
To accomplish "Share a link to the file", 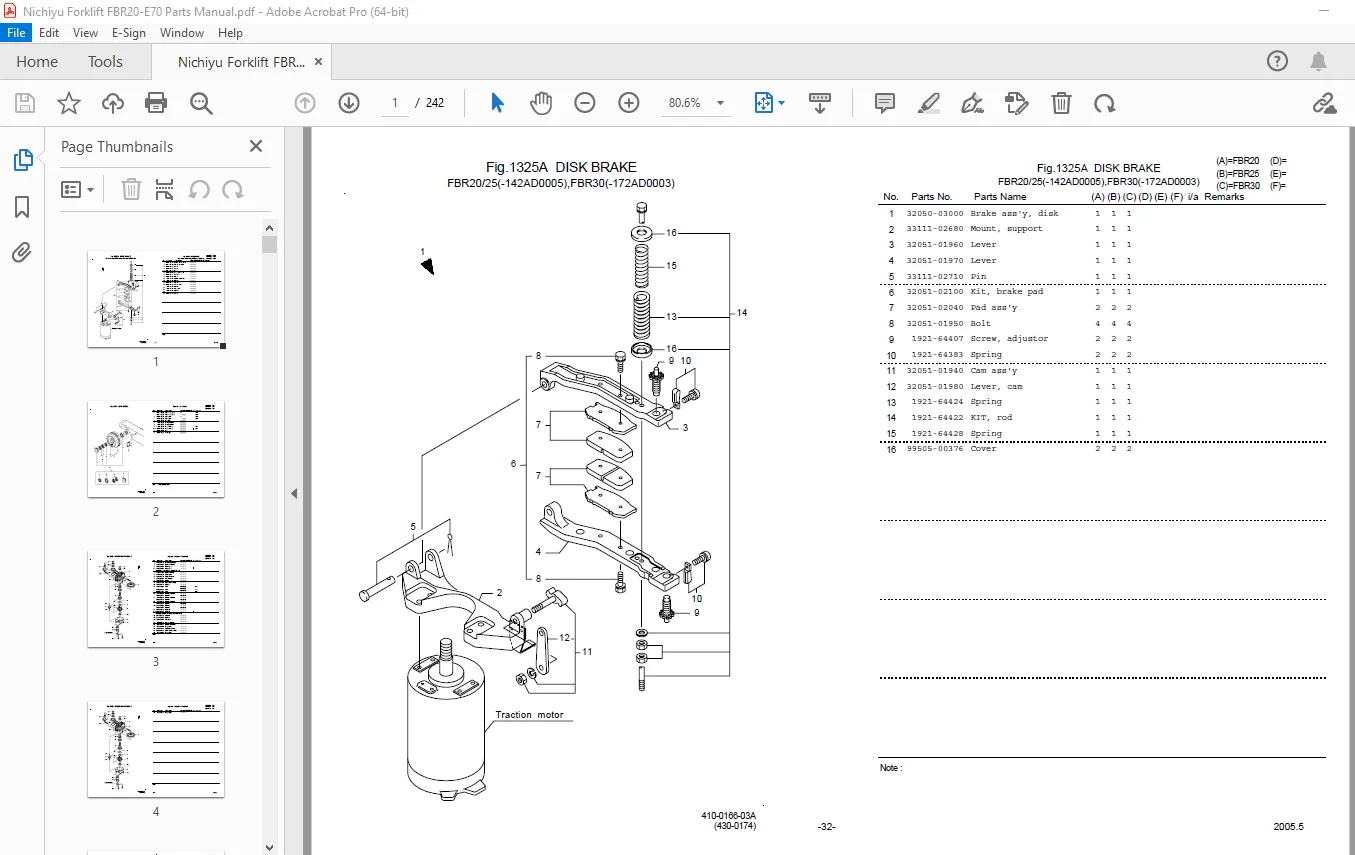I will tap(1324, 103).
